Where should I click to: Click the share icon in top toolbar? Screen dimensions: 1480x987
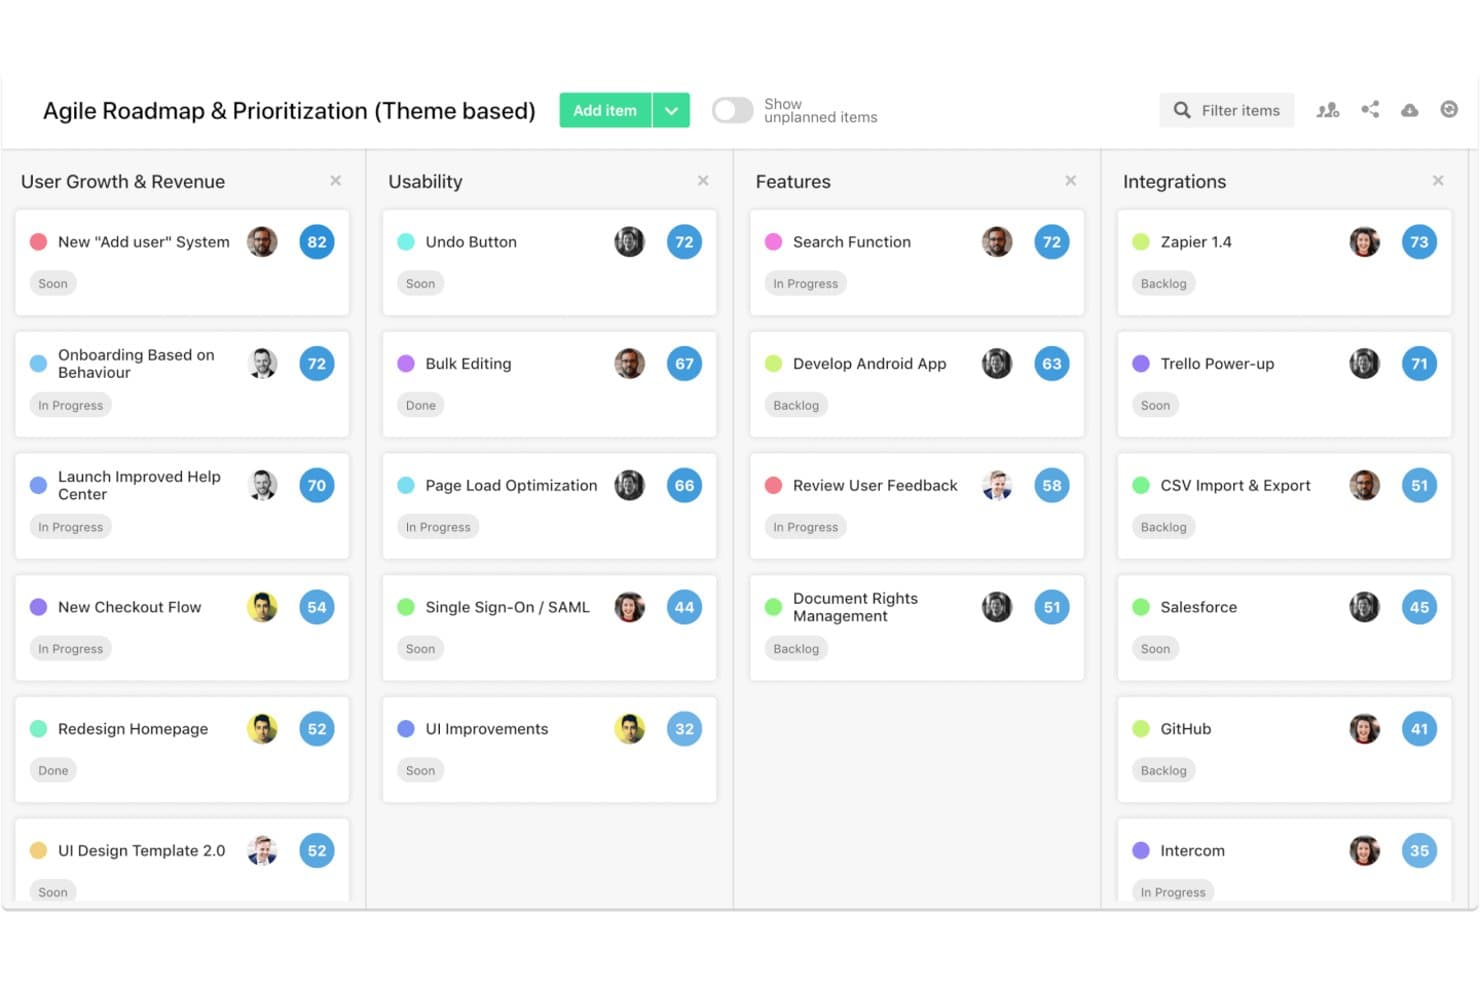point(1370,109)
